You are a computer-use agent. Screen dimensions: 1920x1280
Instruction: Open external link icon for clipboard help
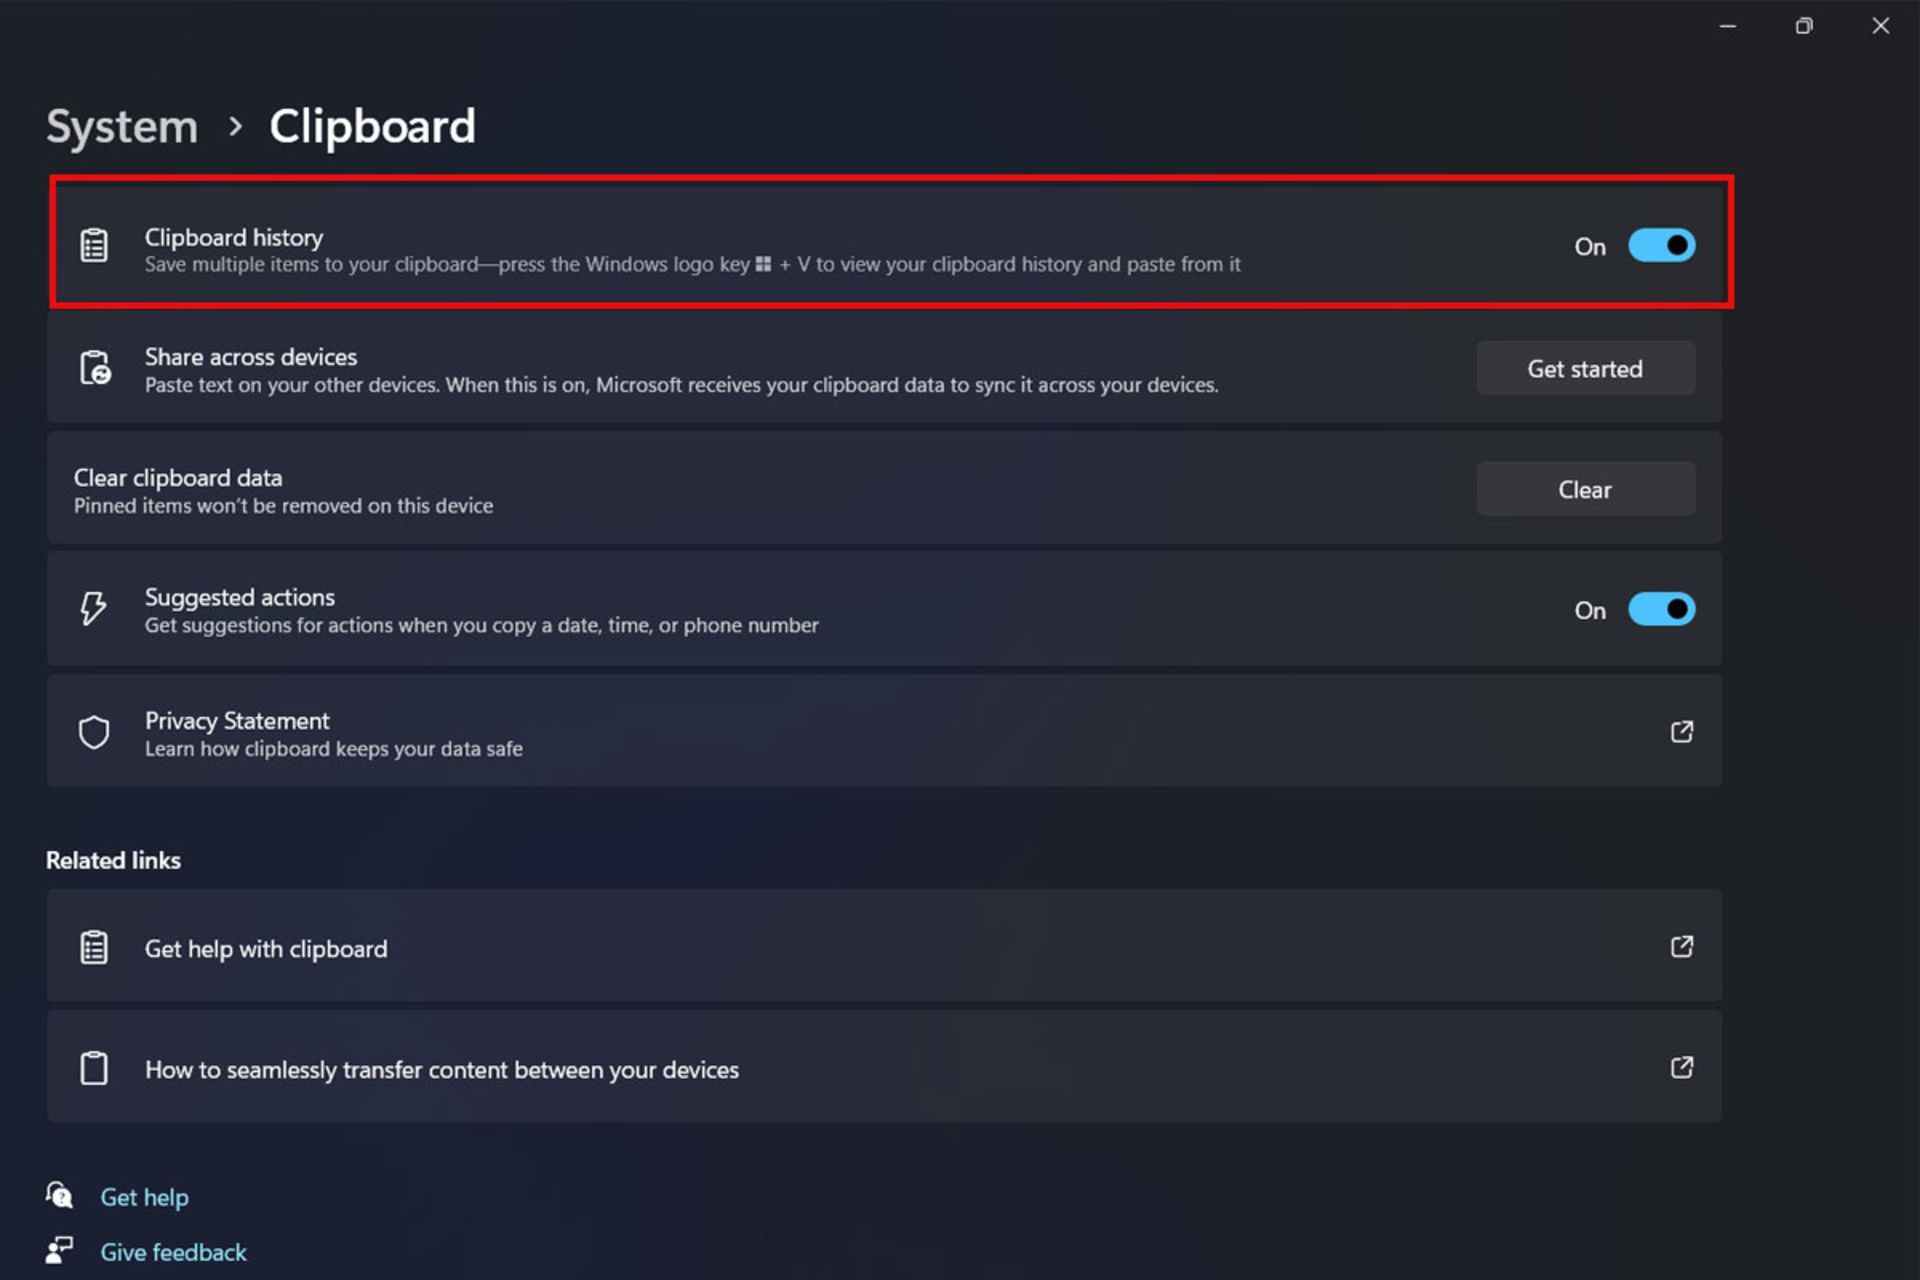(x=1681, y=947)
